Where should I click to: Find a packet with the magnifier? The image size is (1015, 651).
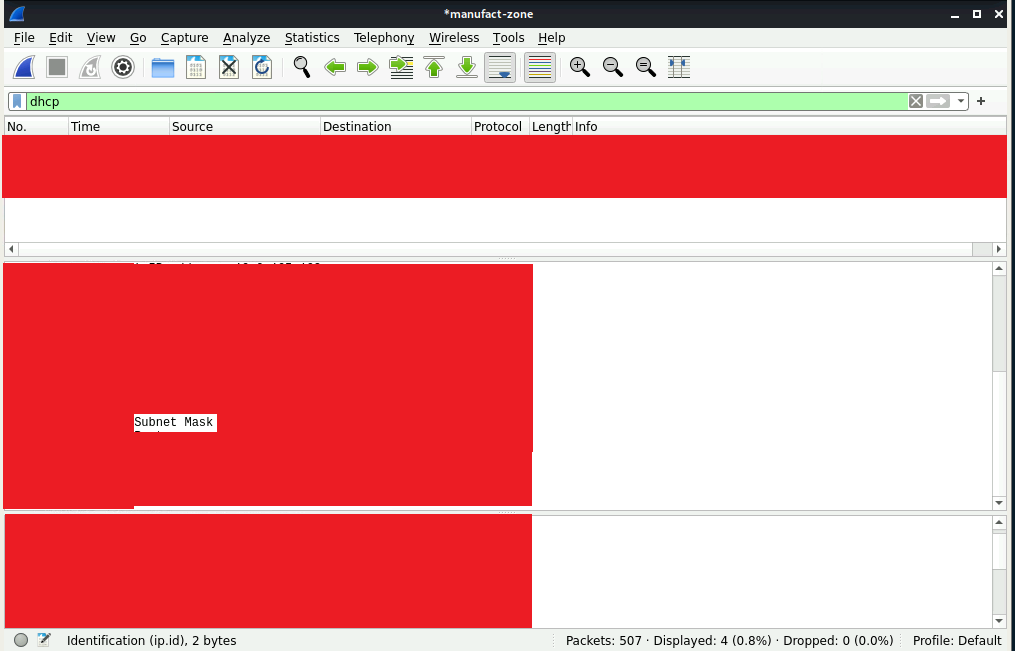(x=302, y=67)
